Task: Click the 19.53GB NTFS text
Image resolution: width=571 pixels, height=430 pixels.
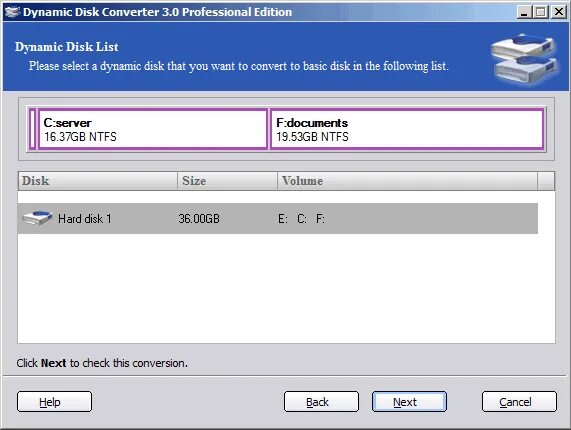Action: (312, 137)
